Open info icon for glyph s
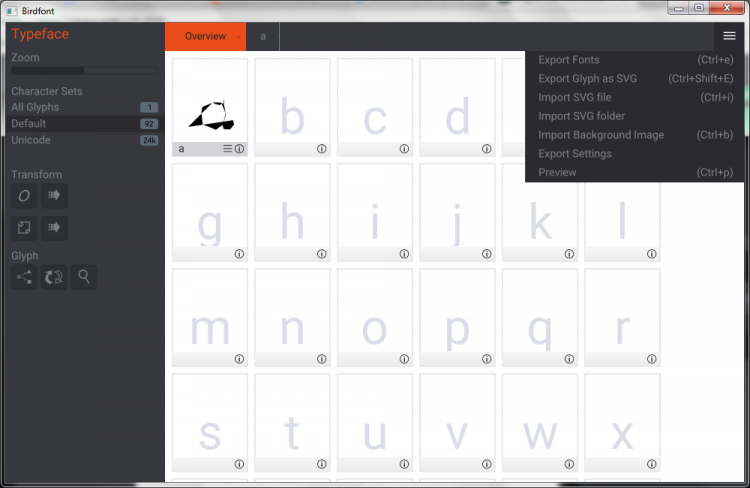The image size is (750, 488). pos(240,464)
